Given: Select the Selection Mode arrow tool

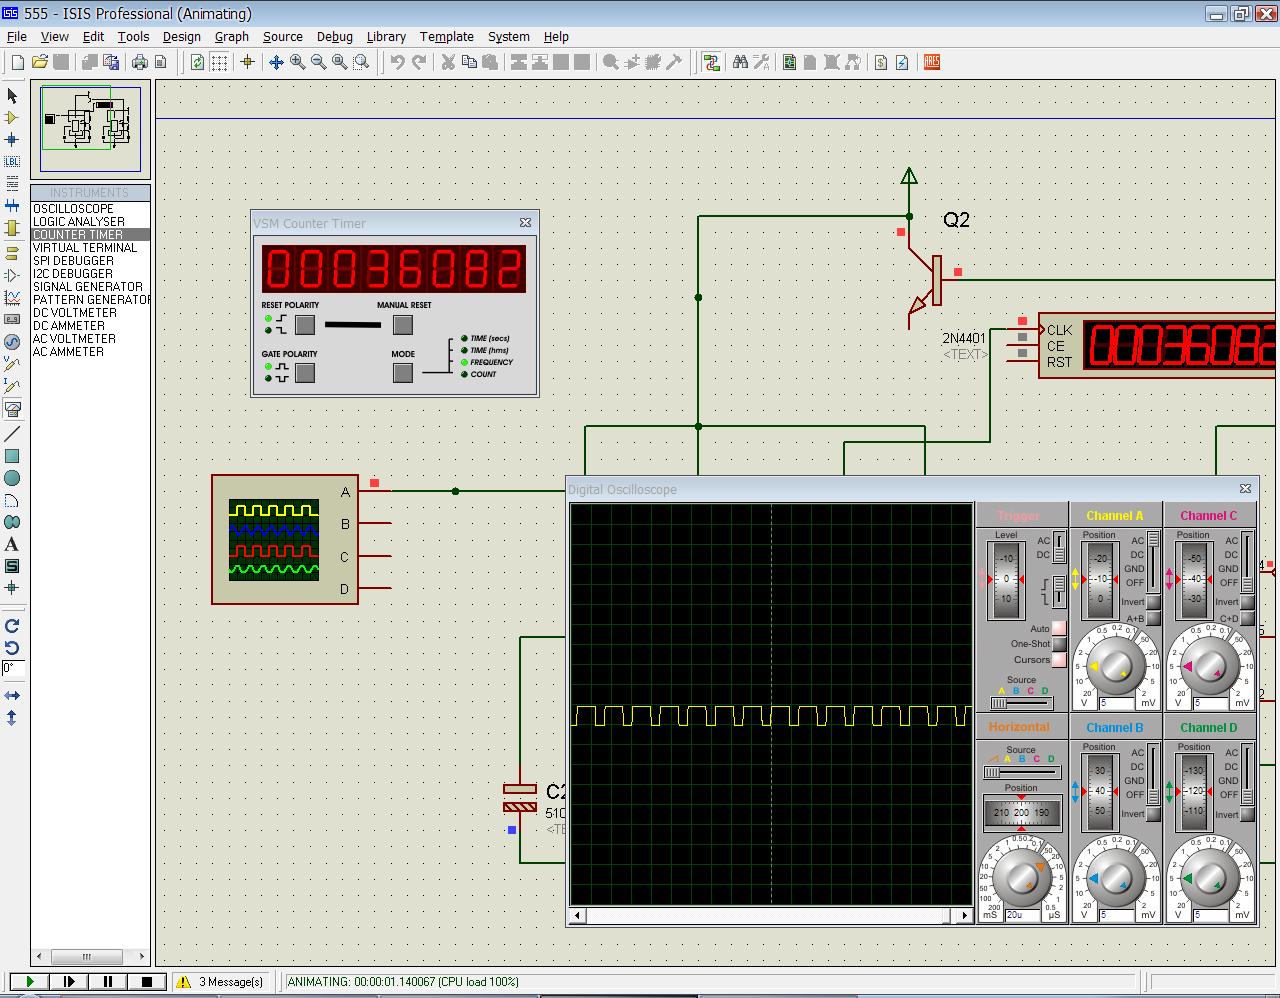Looking at the screenshot, I should 12,96.
